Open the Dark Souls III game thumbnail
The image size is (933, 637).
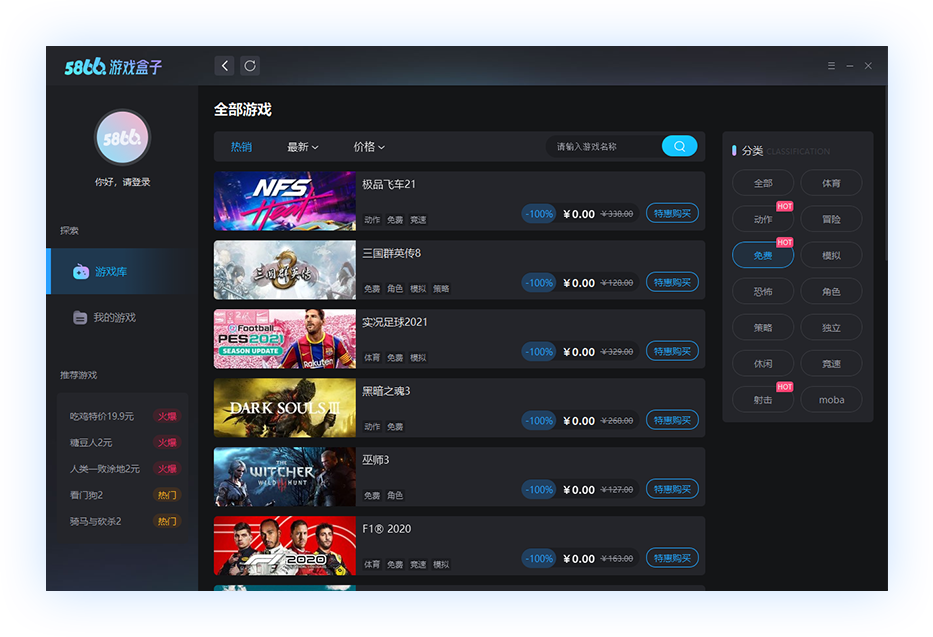[284, 408]
